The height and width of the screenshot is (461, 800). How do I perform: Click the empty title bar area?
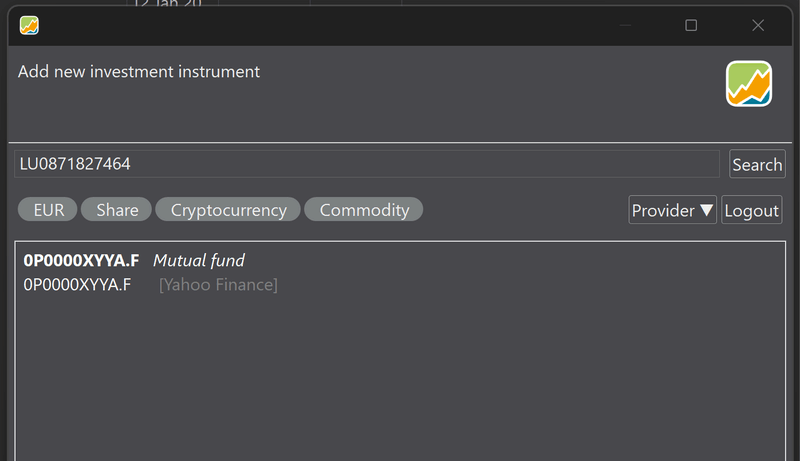point(350,26)
